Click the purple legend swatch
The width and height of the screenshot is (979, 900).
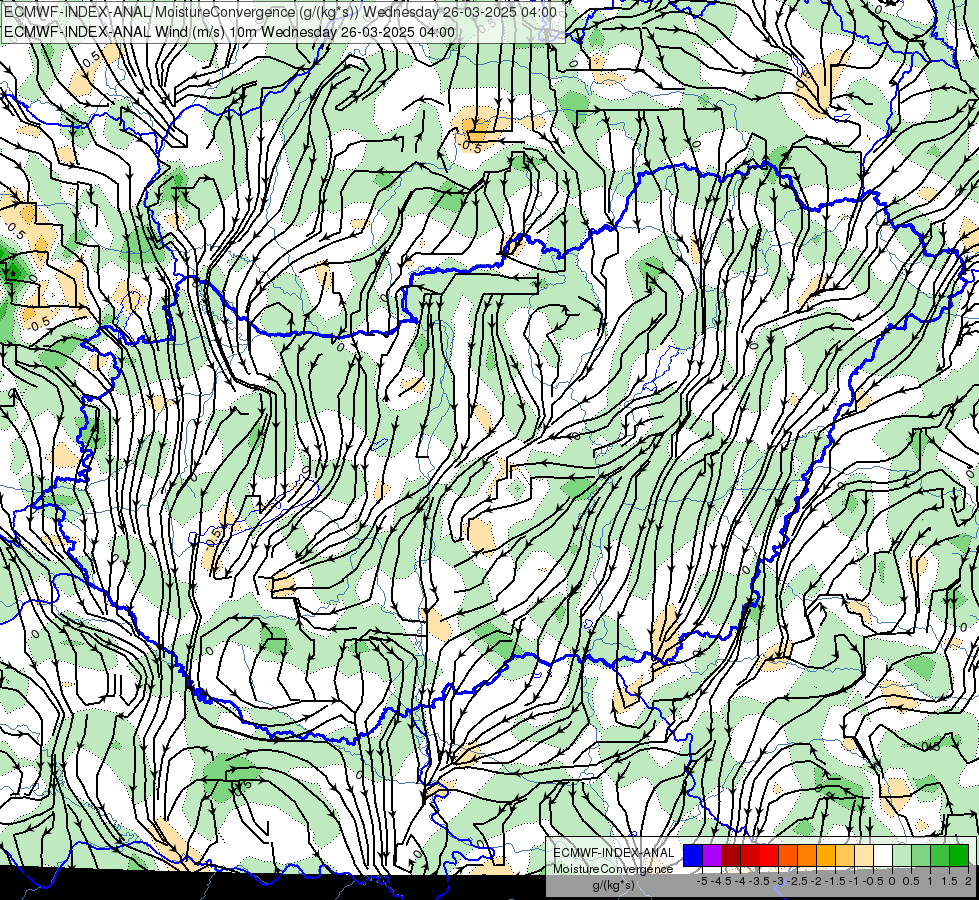tap(712, 856)
